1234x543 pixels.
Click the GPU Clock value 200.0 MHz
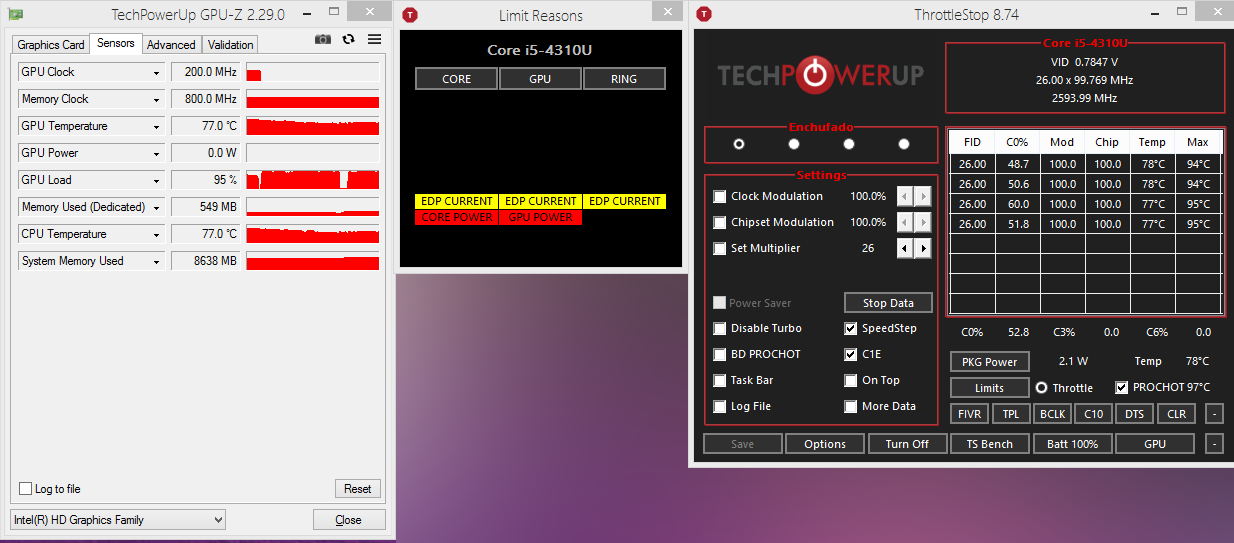[206, 72]
